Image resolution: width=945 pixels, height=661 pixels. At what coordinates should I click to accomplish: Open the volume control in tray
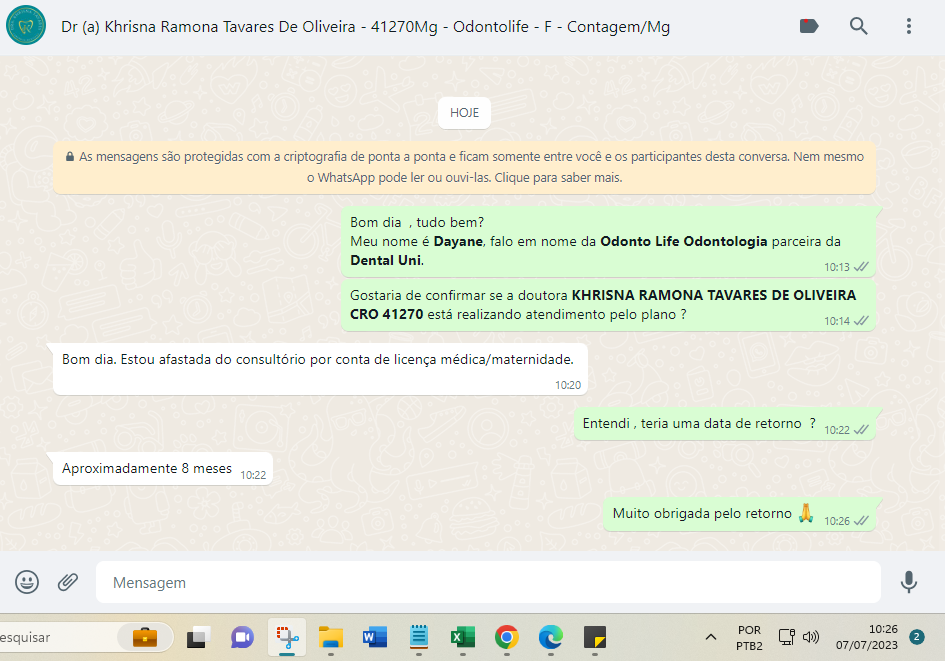[811, 637]
